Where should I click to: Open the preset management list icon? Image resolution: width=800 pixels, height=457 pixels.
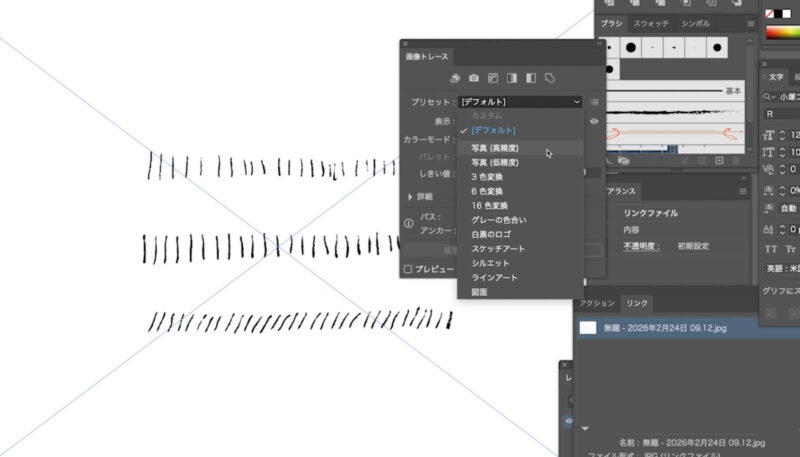[594, 102]
